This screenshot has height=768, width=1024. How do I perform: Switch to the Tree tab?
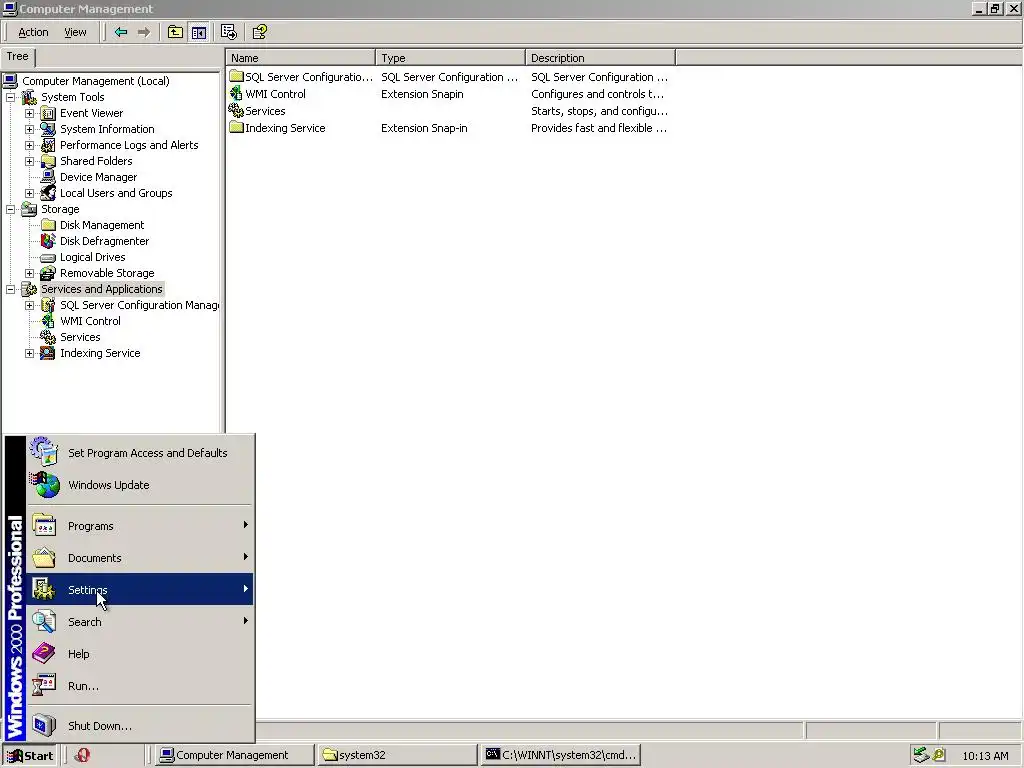tap(18, 57)
